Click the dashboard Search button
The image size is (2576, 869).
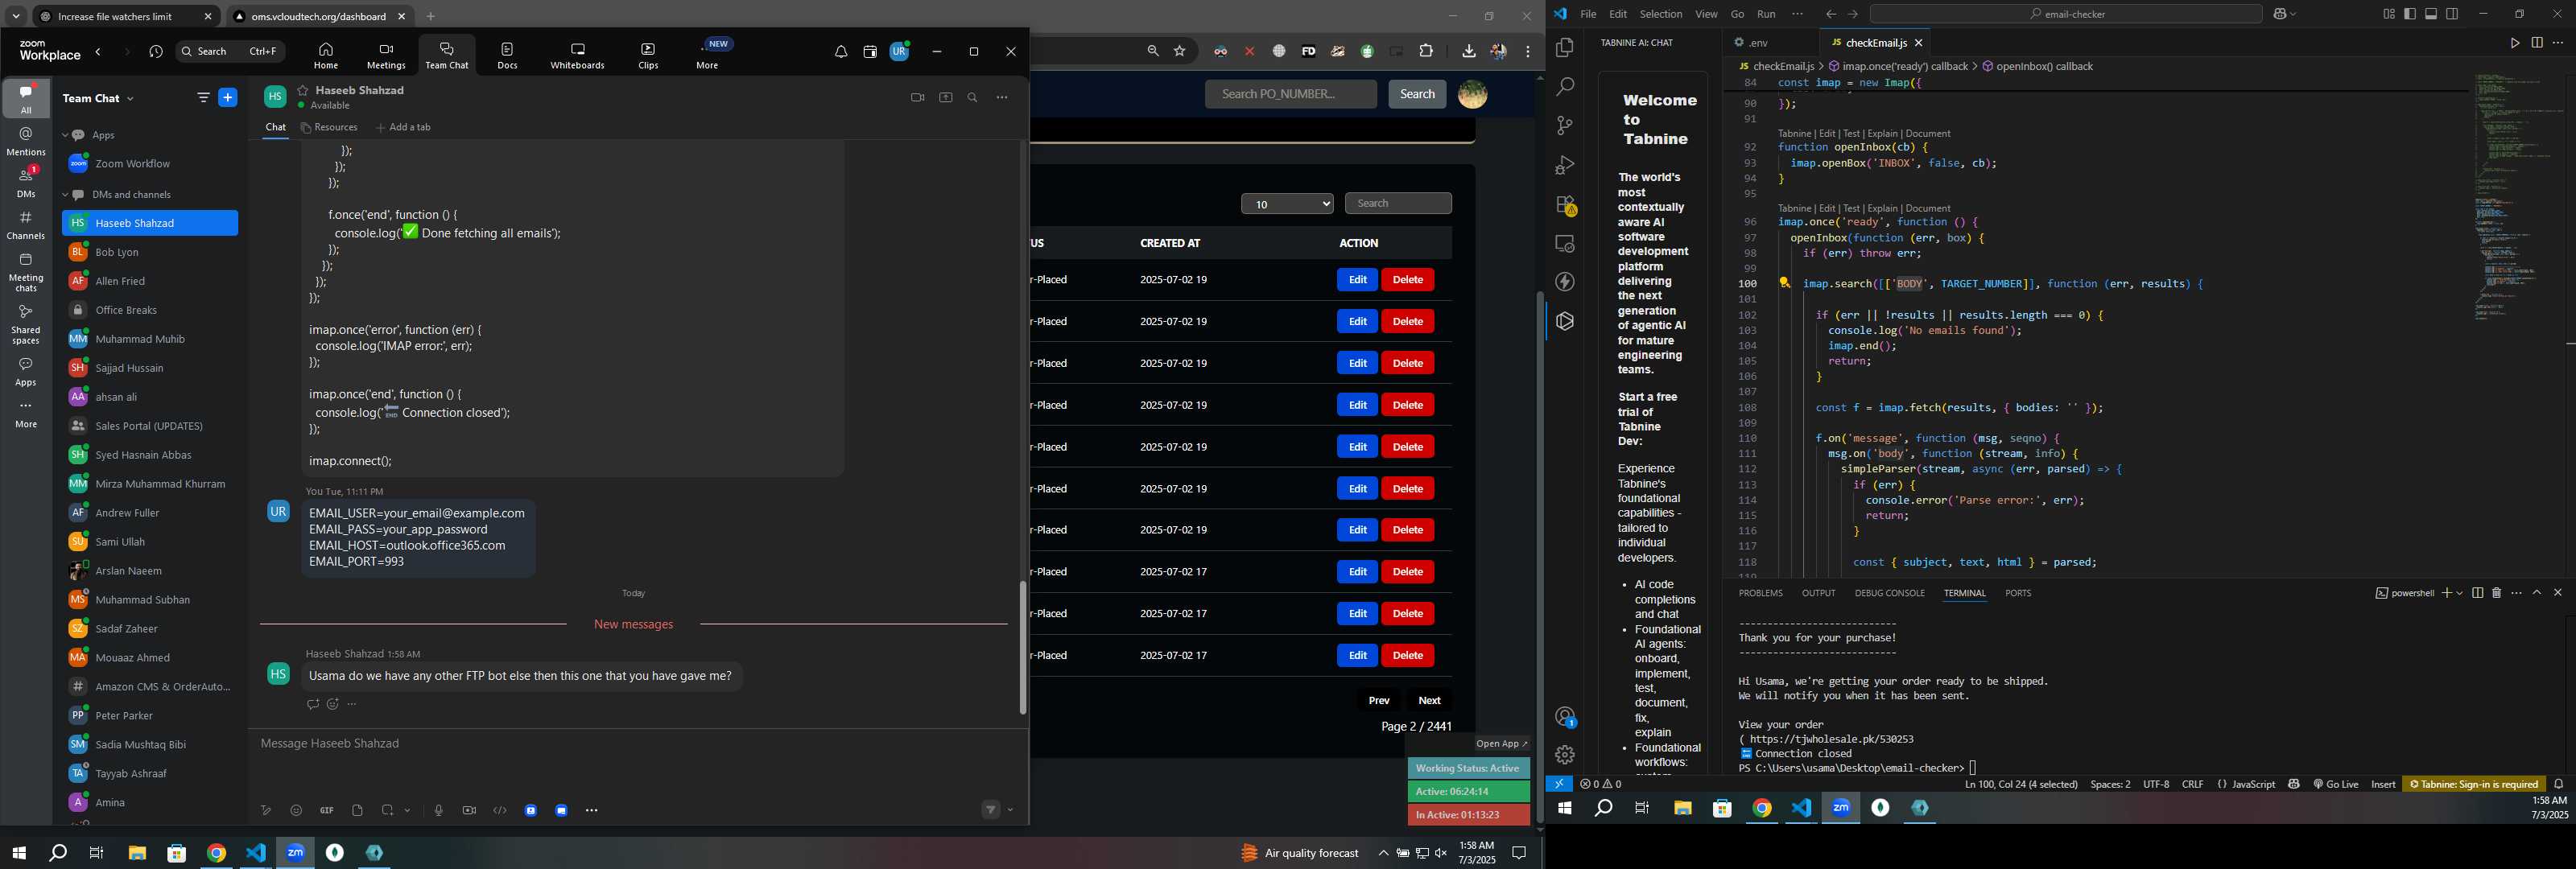coord(1417,94)
